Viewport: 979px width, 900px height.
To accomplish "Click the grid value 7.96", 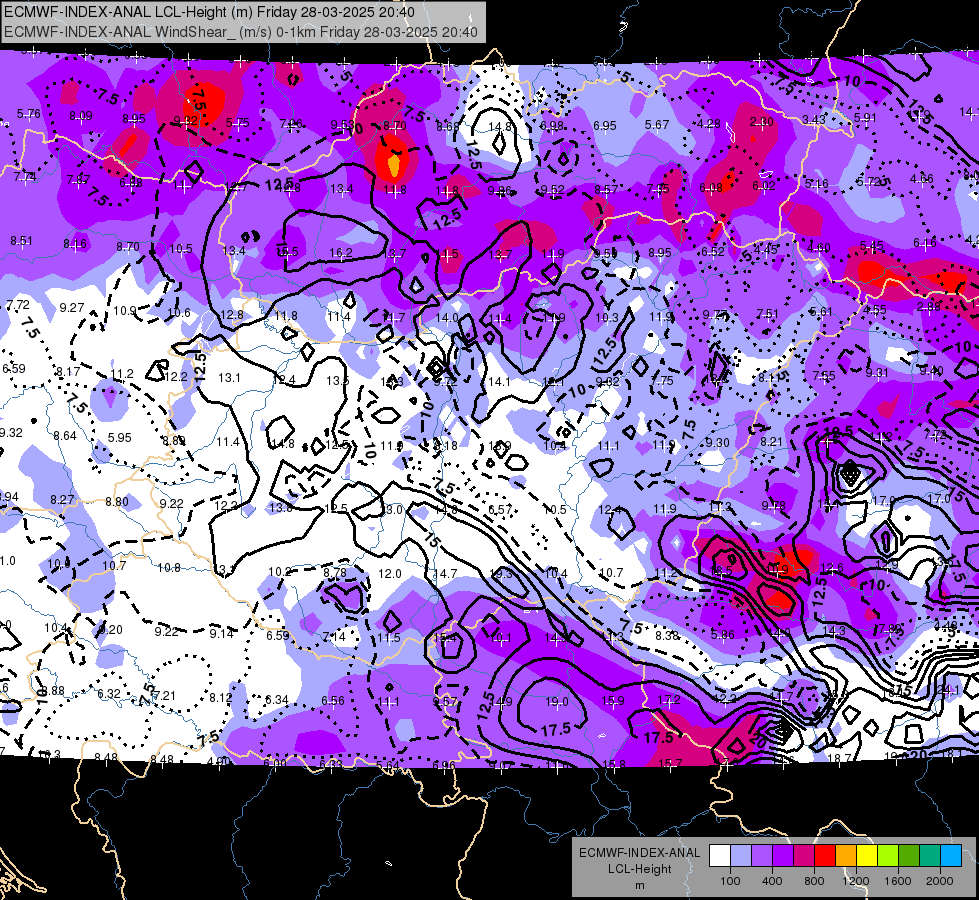I will (x=292, y=124).
